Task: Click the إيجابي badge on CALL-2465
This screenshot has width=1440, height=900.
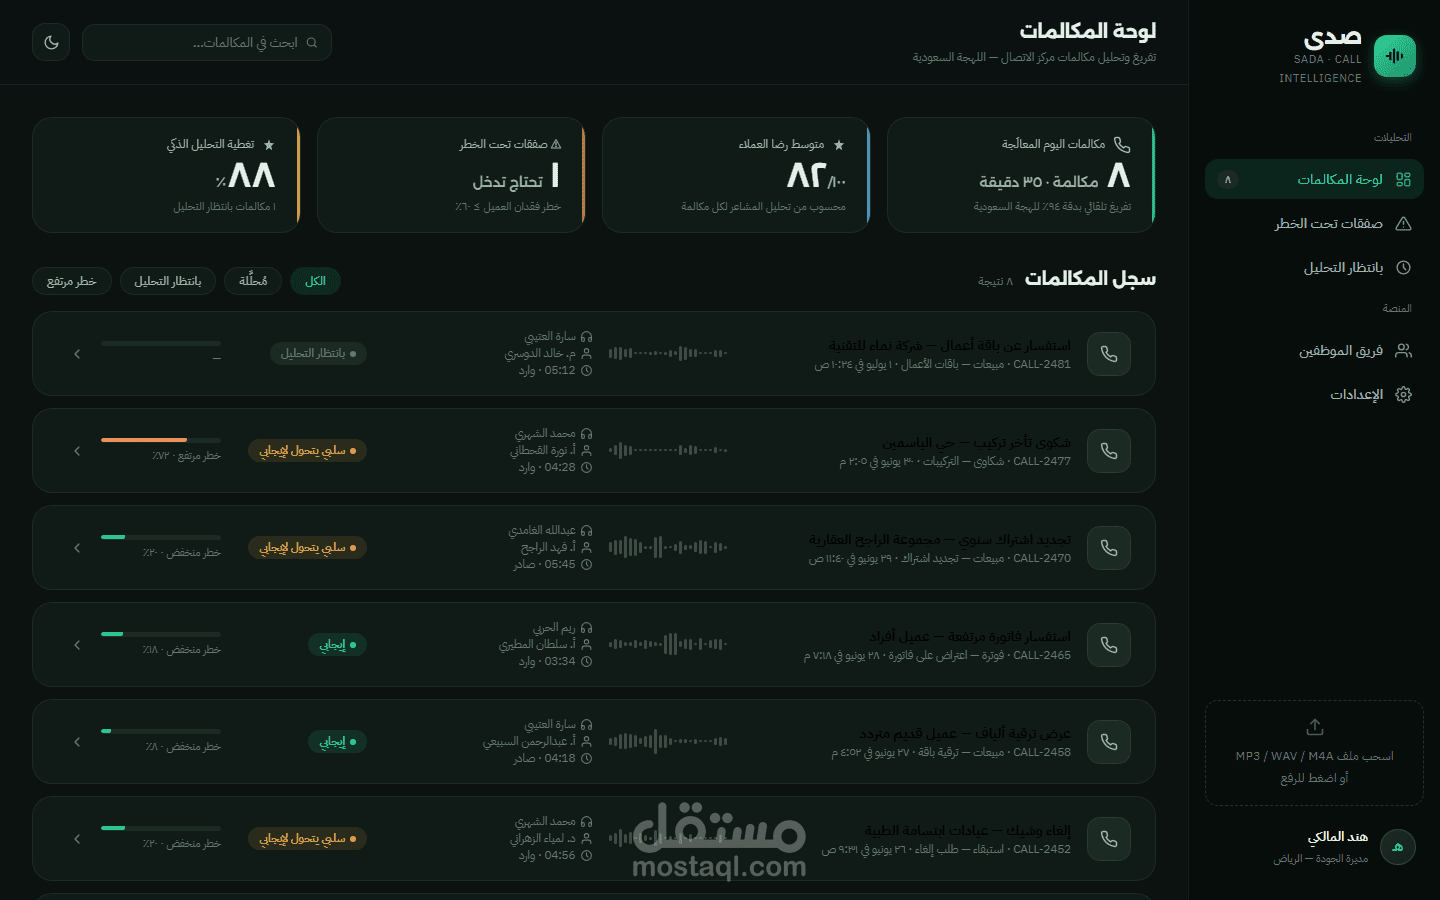Action: pyautogui.click(x=337, y=645)
